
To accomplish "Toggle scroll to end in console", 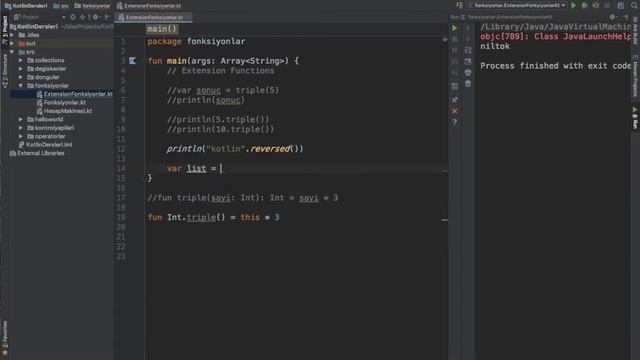I will click(468, 62).
